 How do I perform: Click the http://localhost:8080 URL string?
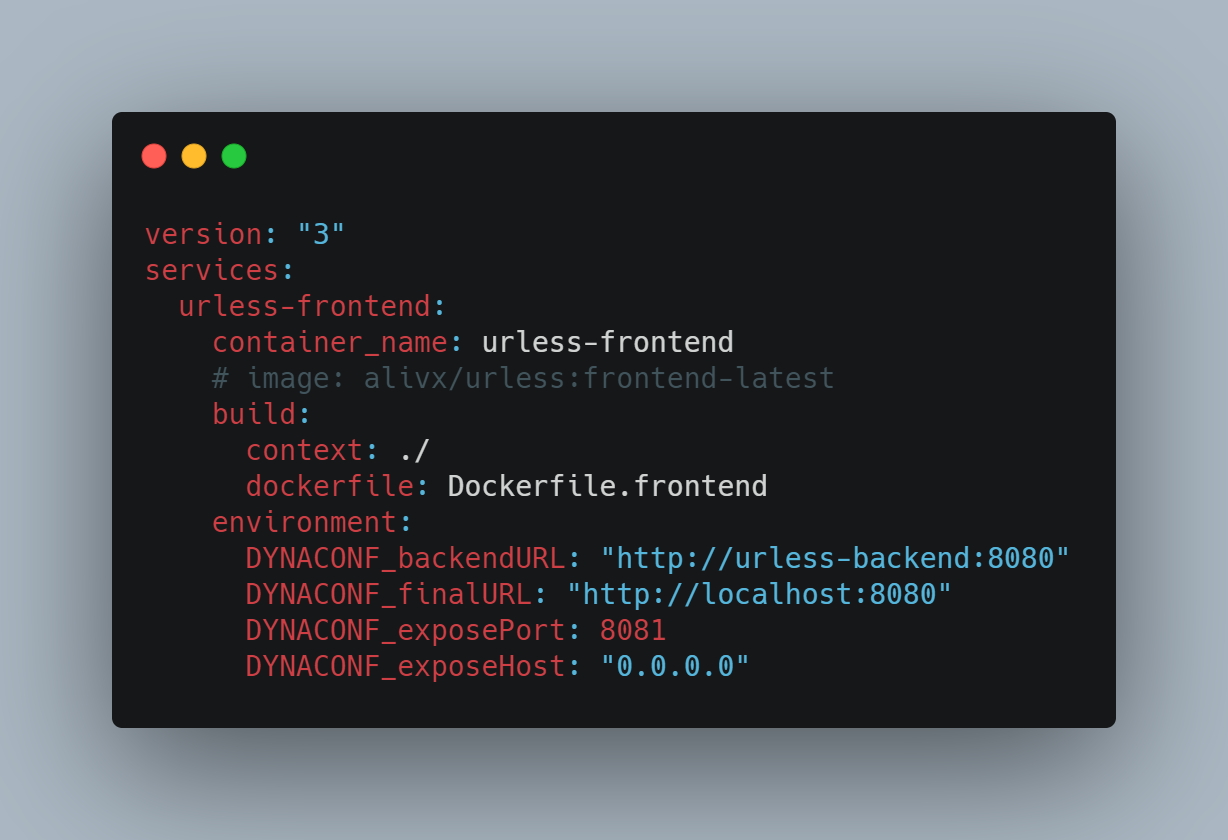coord(759,594)
